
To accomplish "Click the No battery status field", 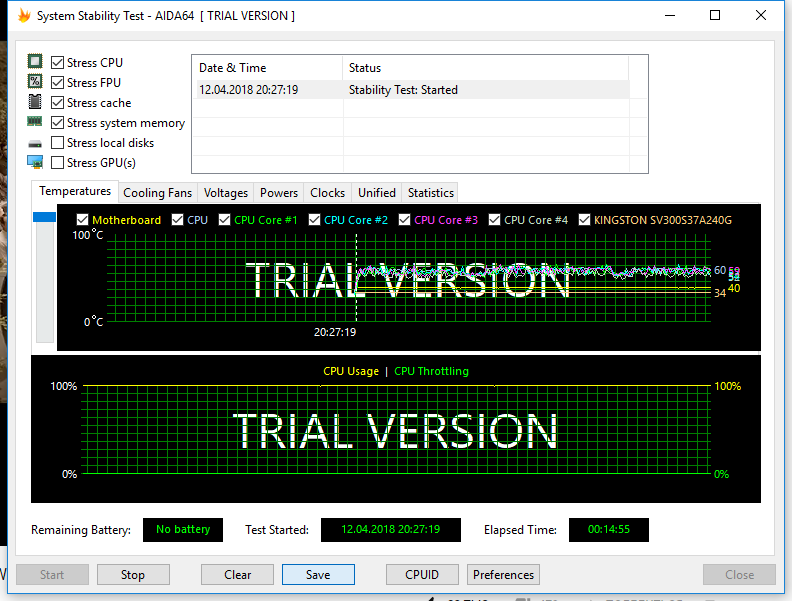I will click(183, 530).
